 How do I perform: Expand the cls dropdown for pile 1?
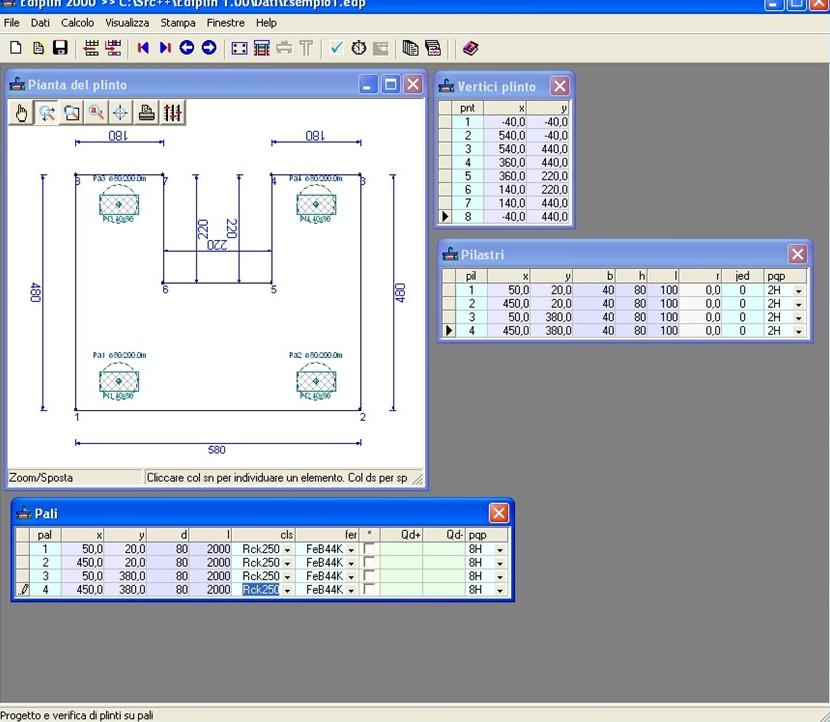288,549
